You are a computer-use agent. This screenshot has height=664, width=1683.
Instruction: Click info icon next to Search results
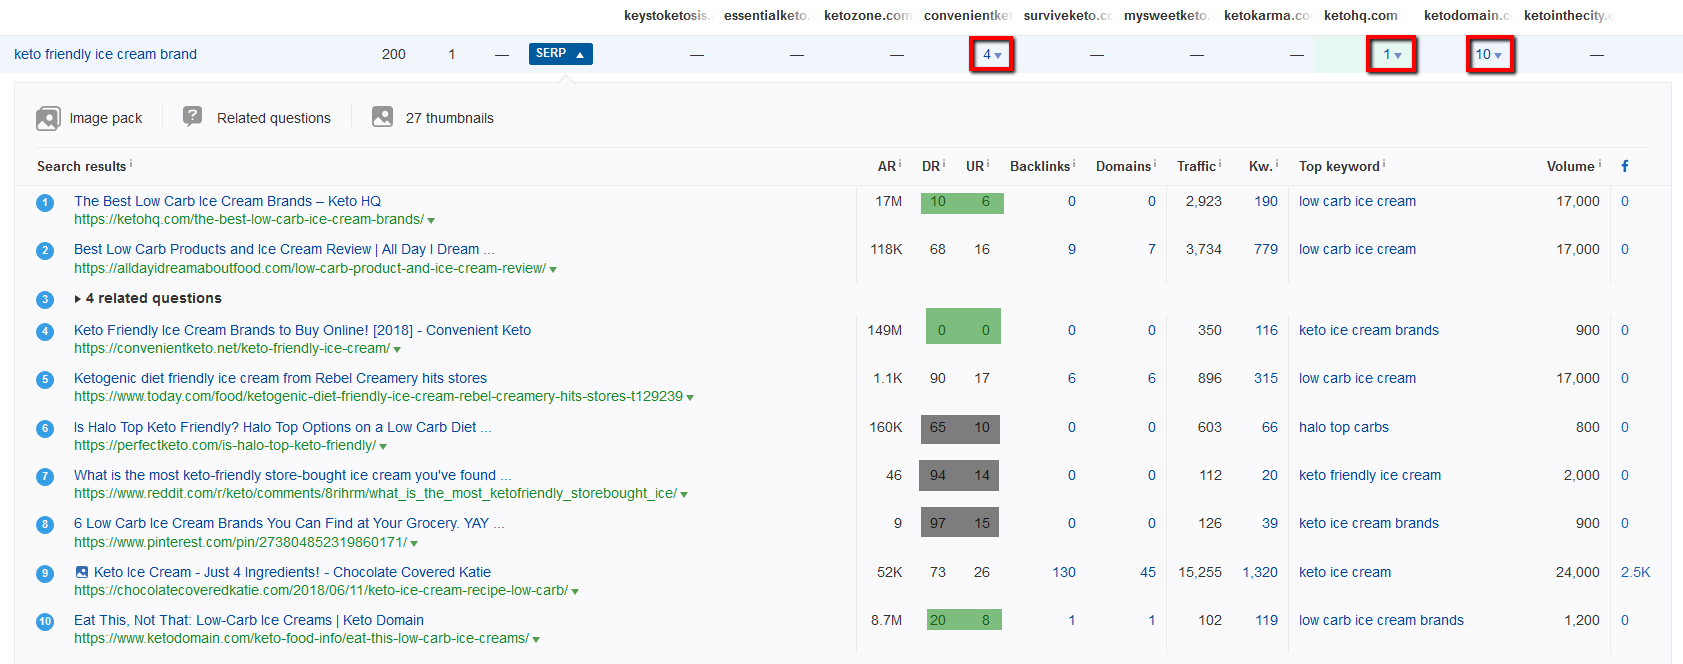[131, 163]
